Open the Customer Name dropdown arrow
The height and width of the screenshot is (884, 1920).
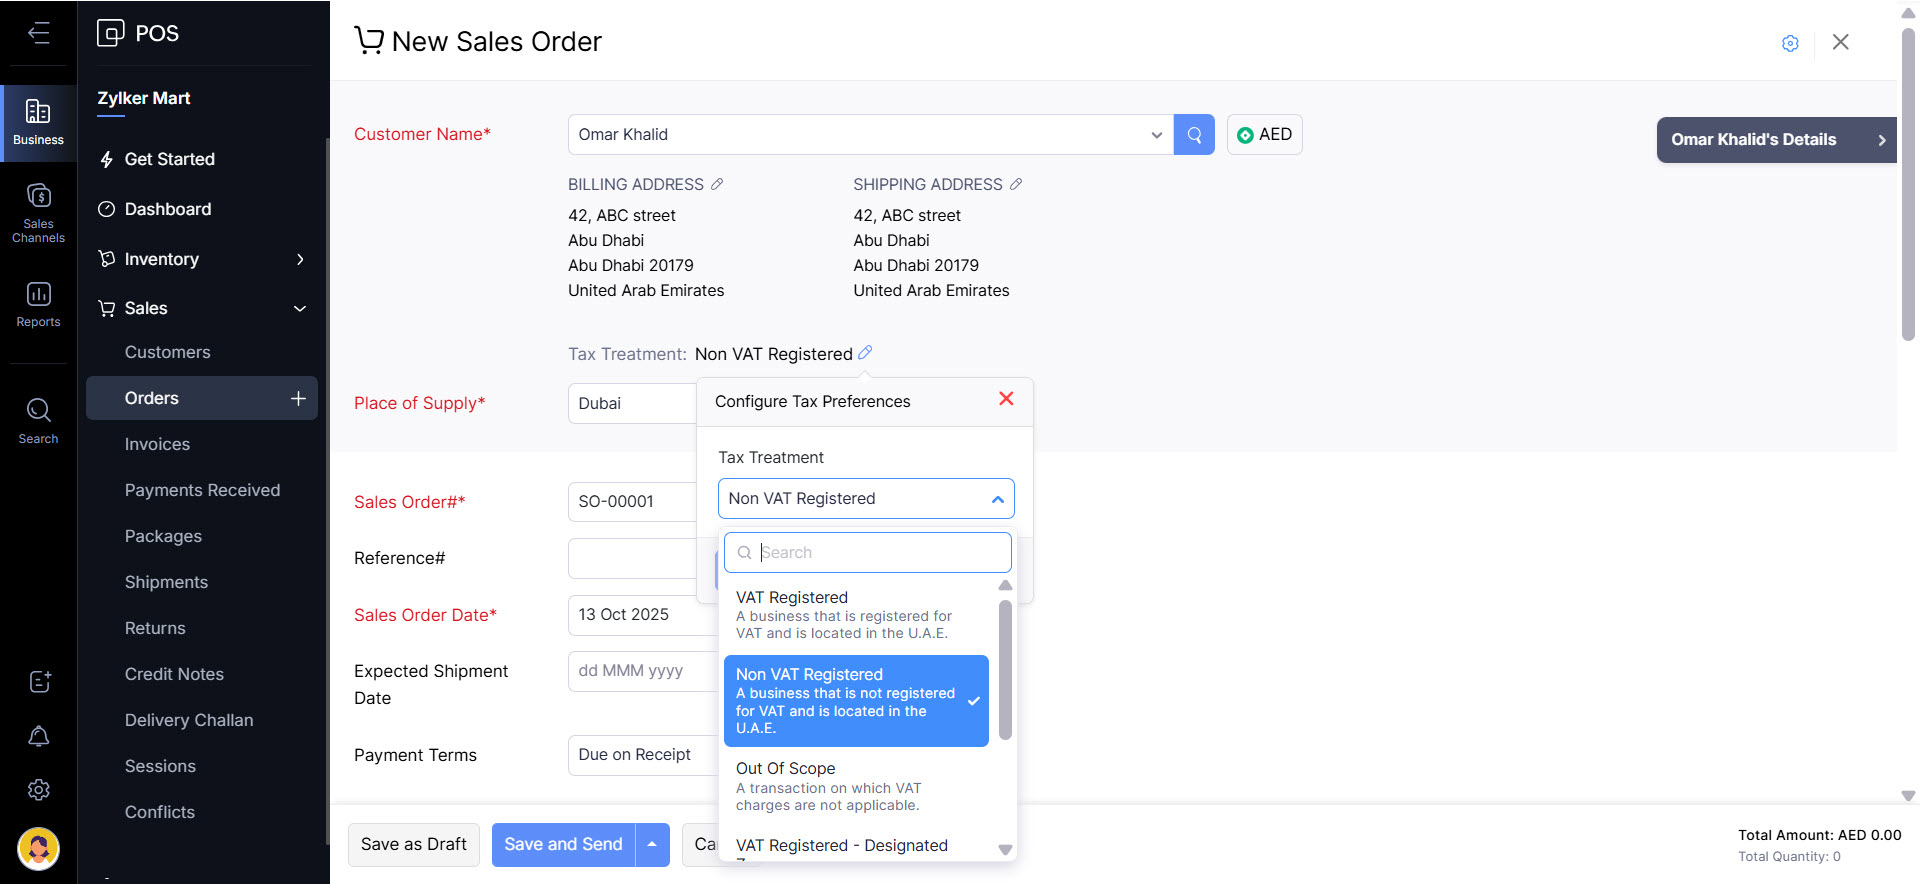point(1156,135)
